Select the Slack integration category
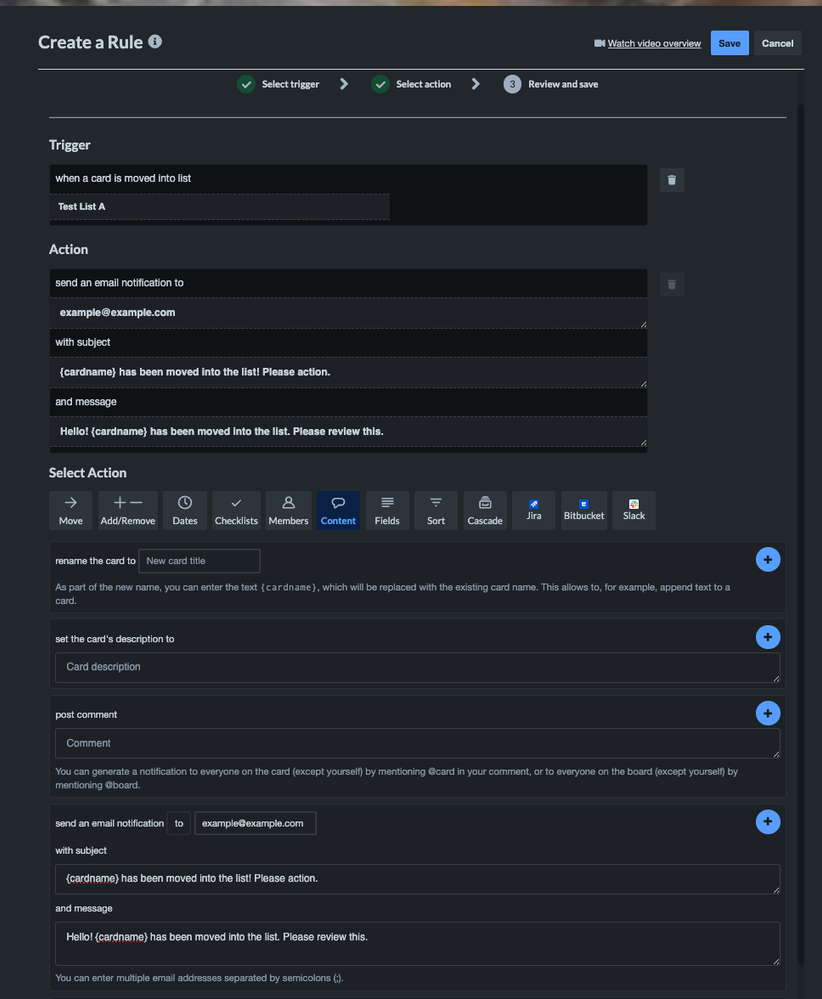822x999 pixels. 633,510
